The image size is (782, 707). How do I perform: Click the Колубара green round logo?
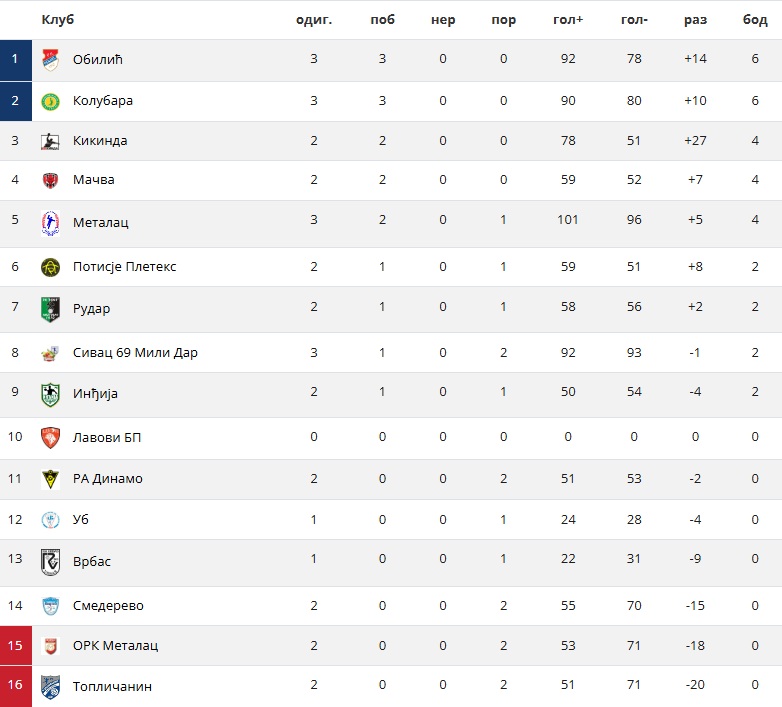[50, 101]
